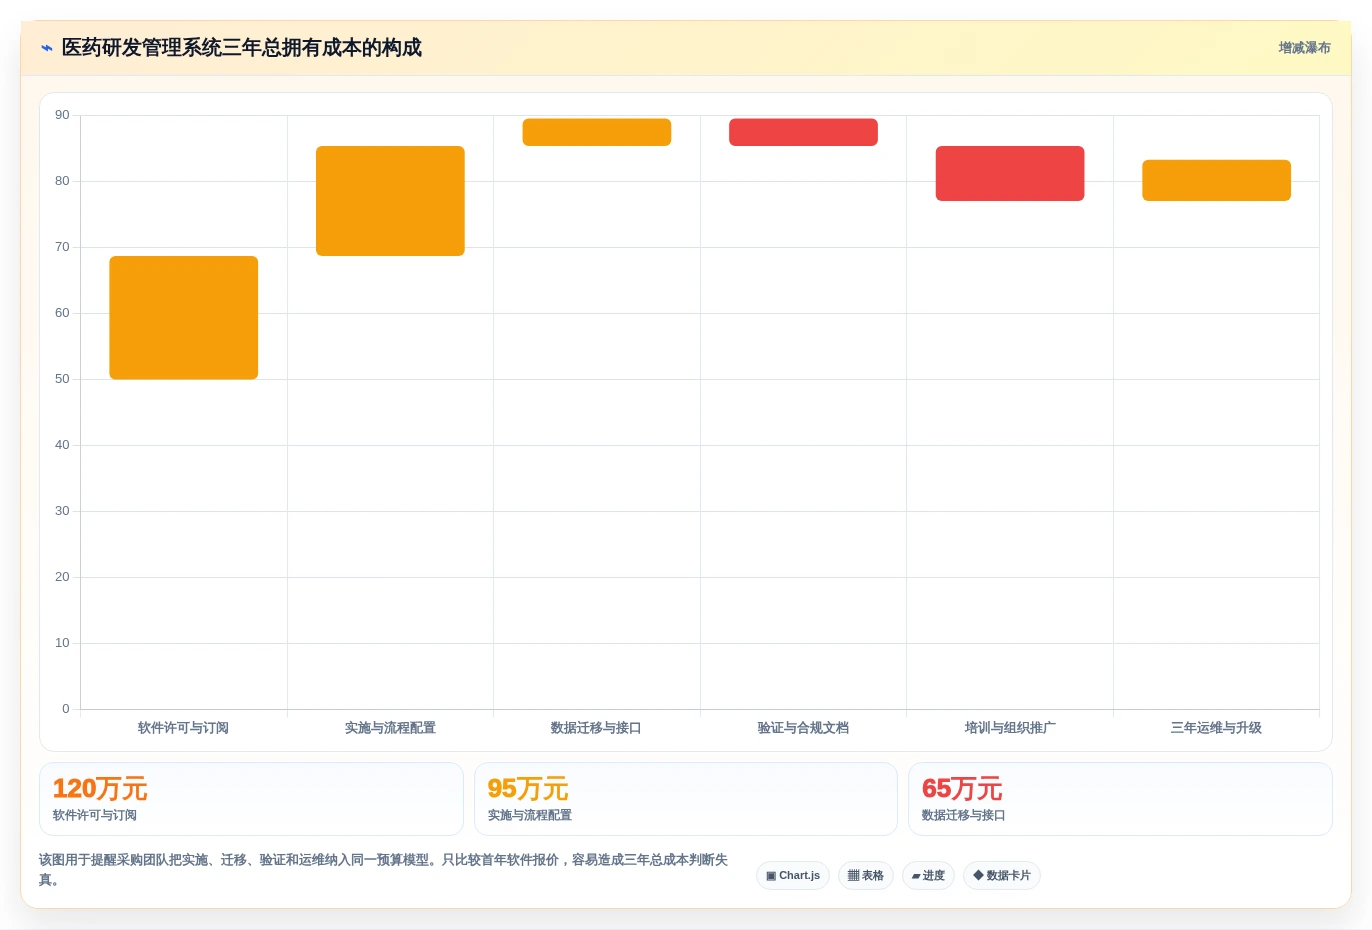Click the 增减瀑布 label in the header
1372x930 pixels.
tap(1304, 48)
